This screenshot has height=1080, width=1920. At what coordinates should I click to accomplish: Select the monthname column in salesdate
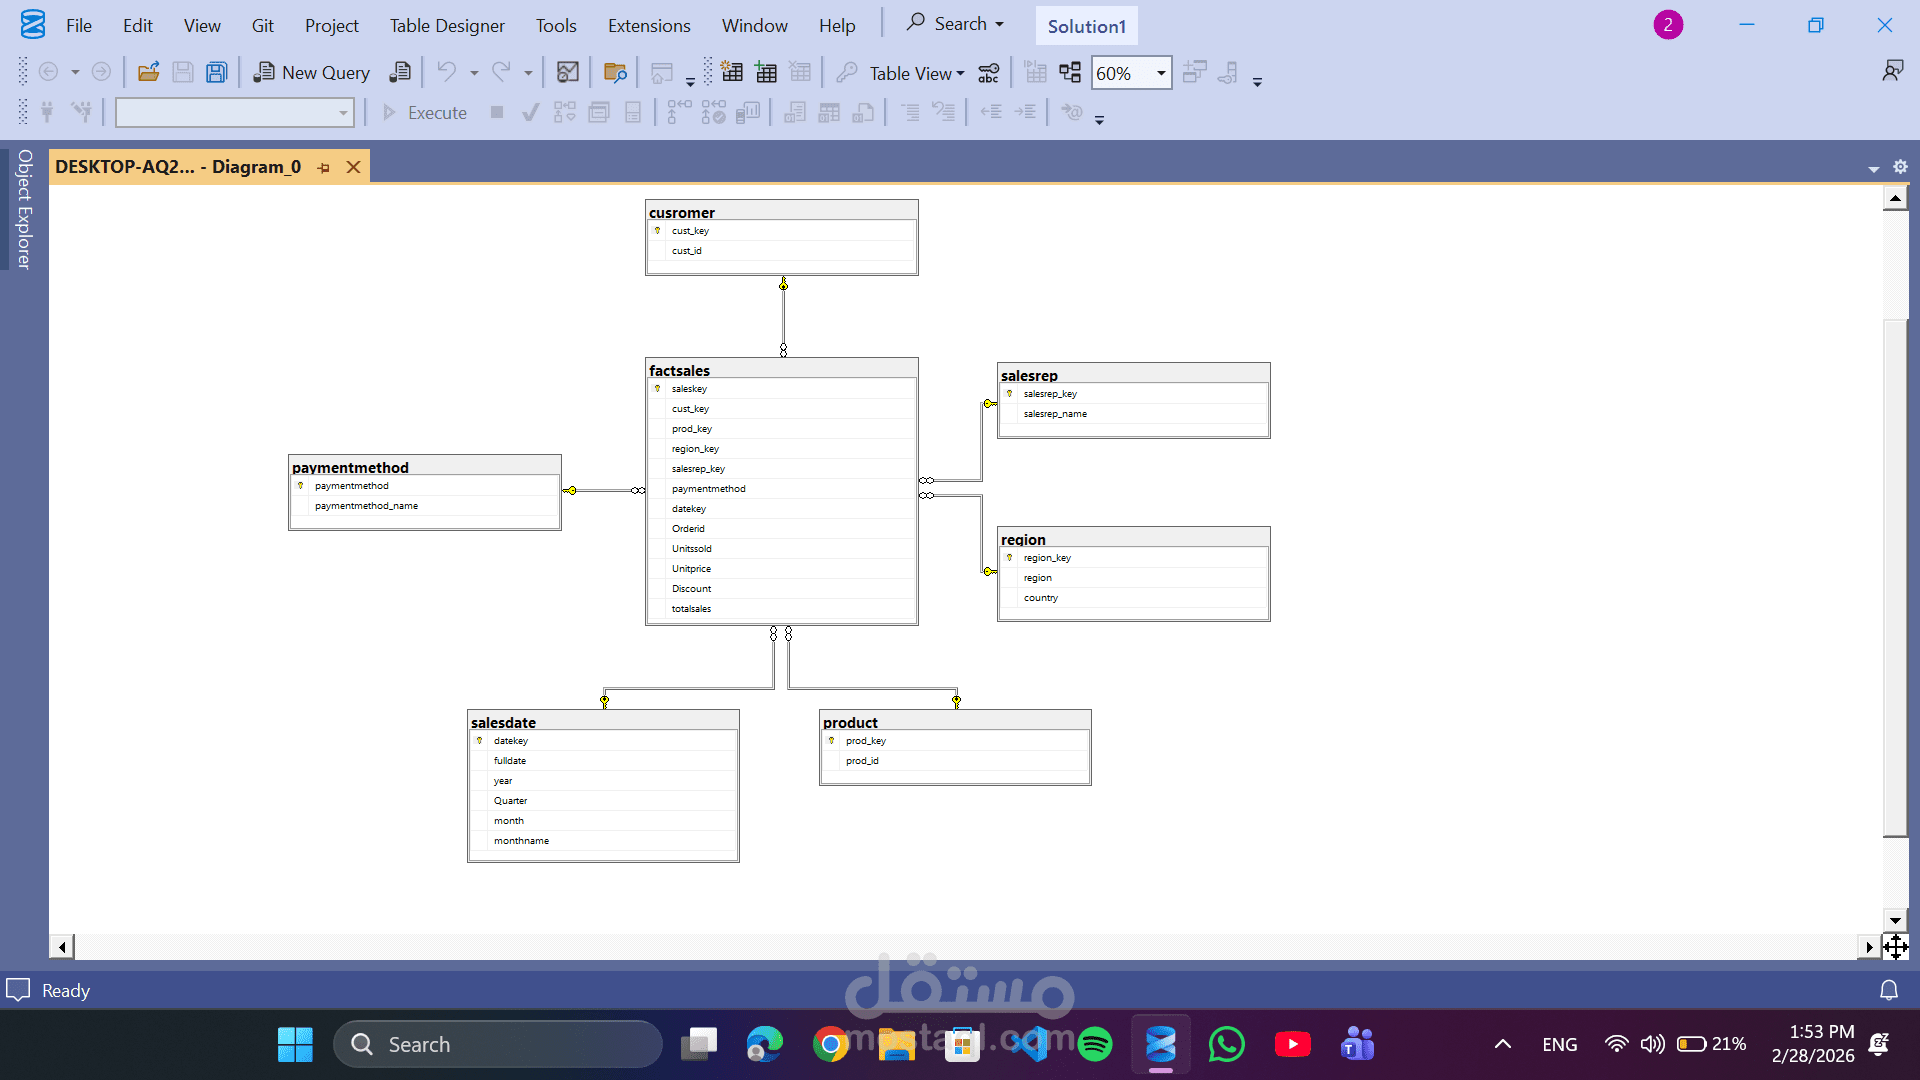click(x=603, y=840)
